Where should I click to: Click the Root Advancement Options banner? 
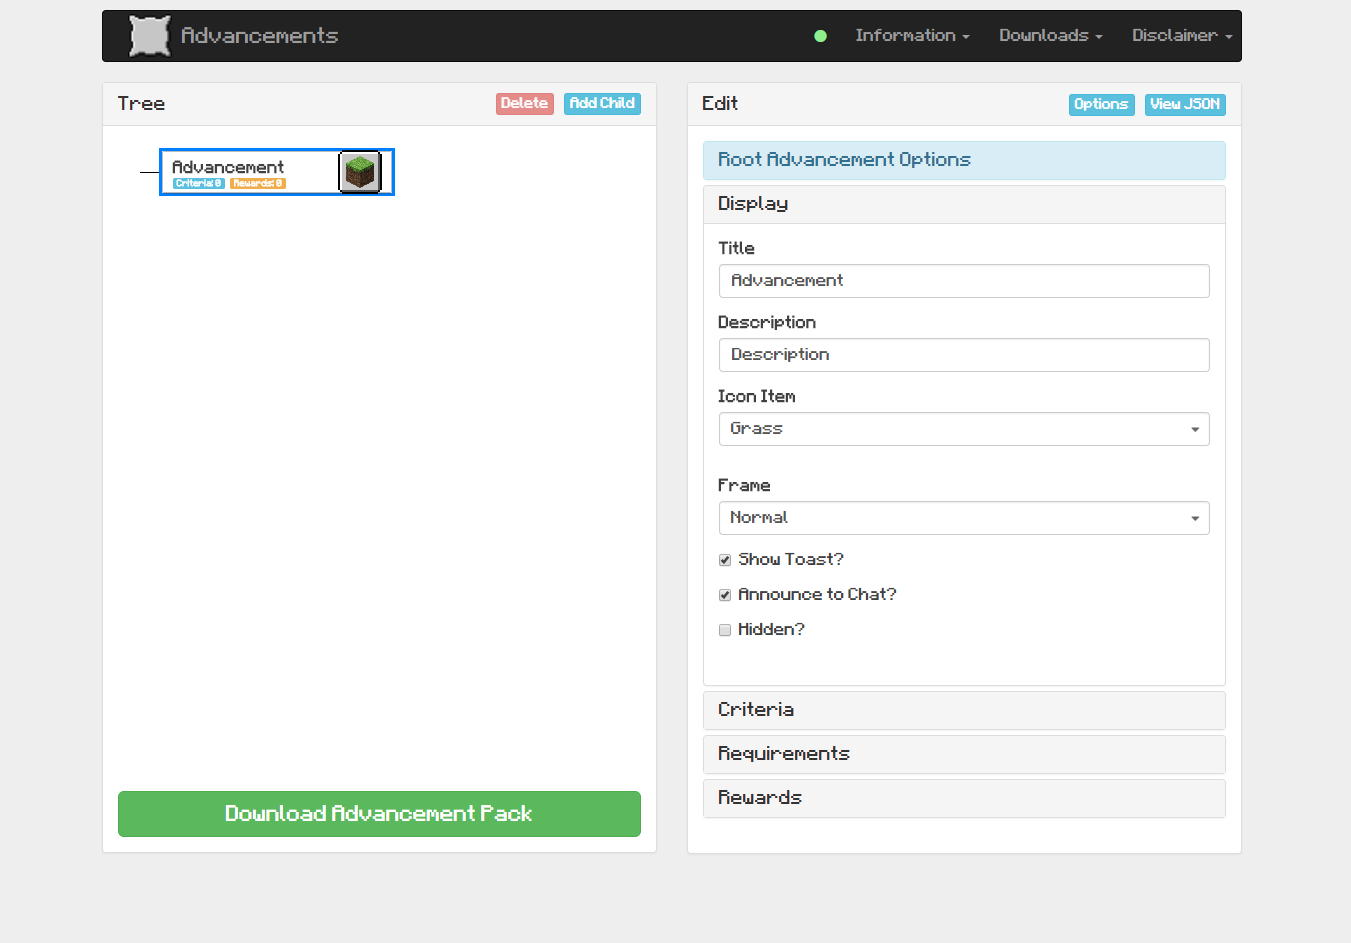point(964,160)
